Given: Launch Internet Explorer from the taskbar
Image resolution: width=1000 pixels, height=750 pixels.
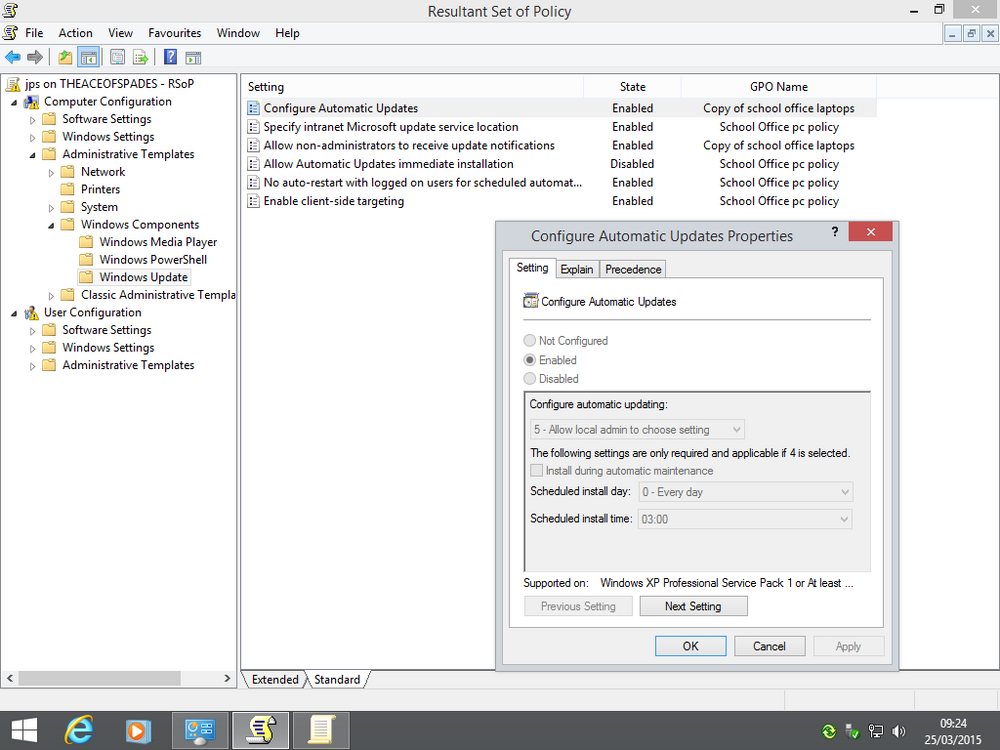Looking at the screenshot, I should click(x=79, y=730).
